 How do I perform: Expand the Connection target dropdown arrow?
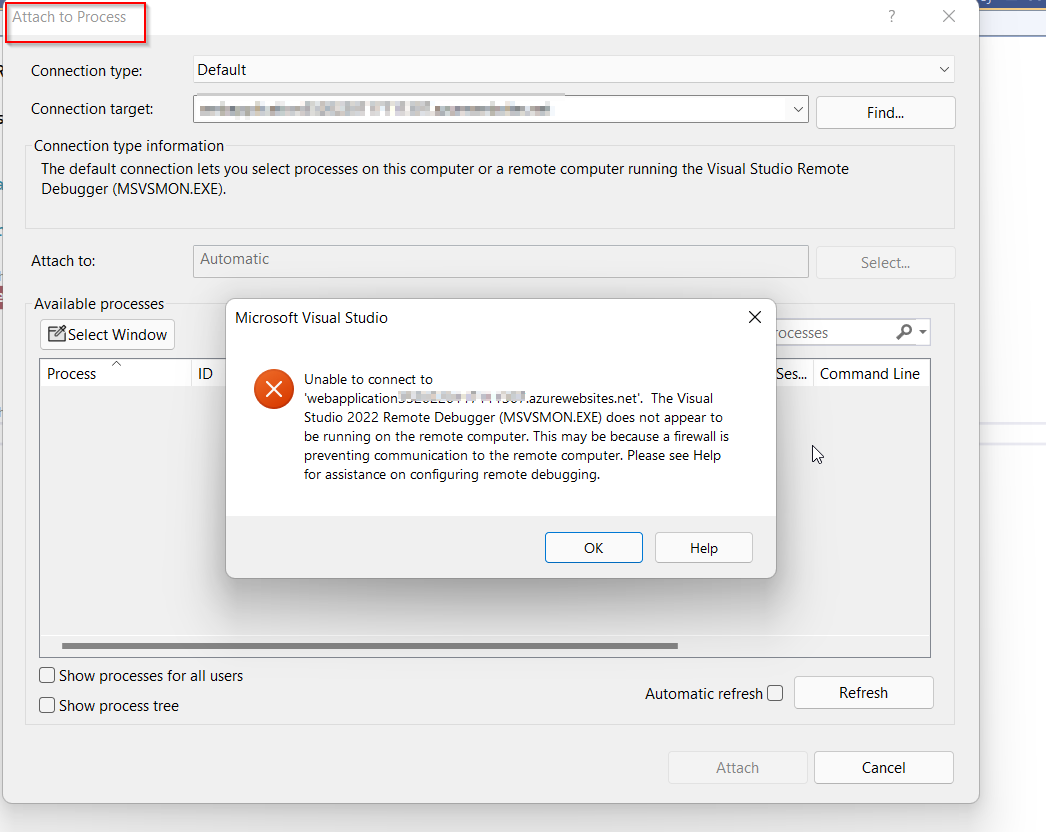(798, 109)
